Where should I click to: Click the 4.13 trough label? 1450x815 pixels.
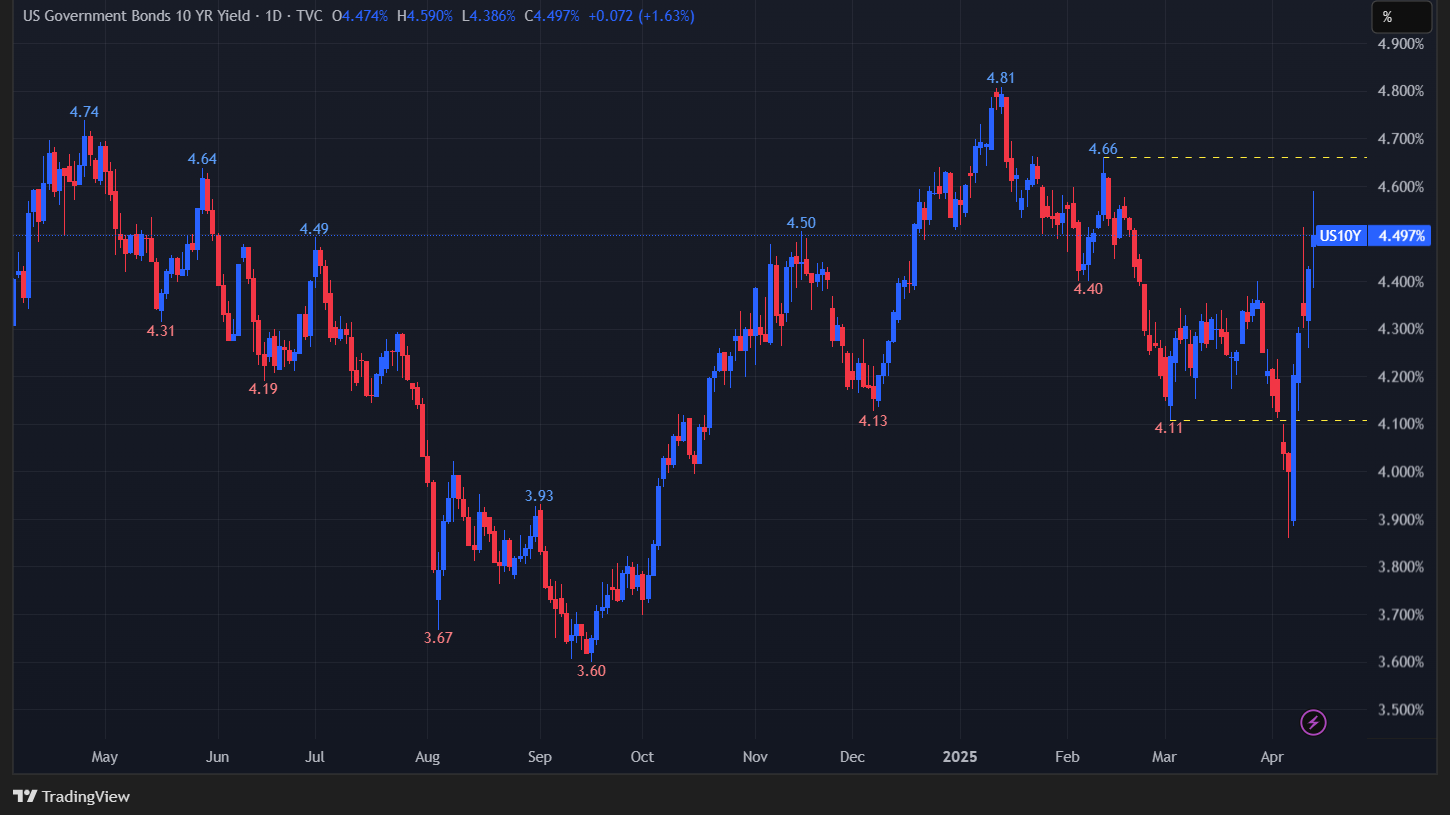coord(873,421)
